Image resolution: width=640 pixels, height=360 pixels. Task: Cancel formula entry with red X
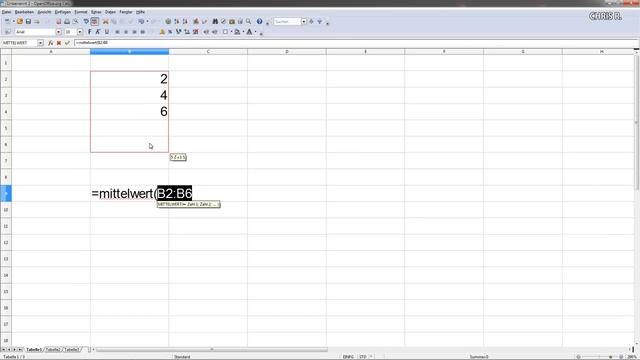[x=59, y=43]
